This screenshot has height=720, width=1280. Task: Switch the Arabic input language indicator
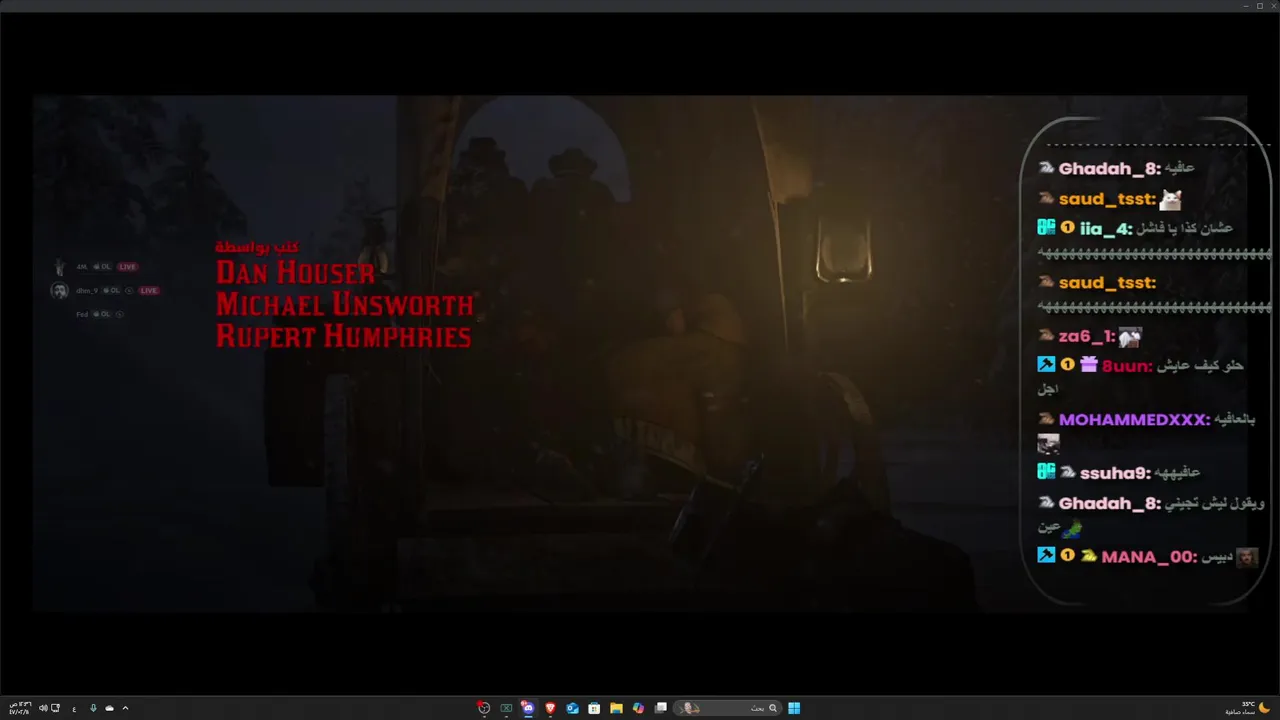pyautogui.click(x=74, y=709)
